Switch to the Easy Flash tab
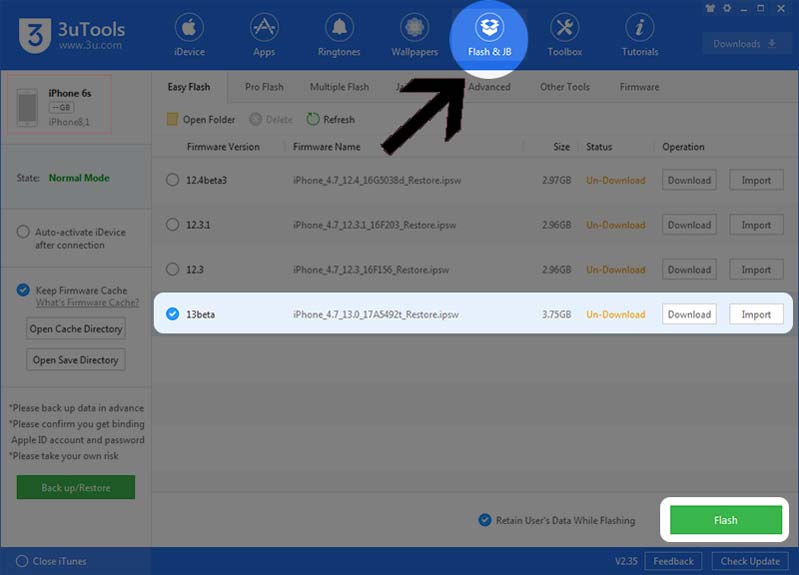The image size is (799, 575). coord(189,87)
